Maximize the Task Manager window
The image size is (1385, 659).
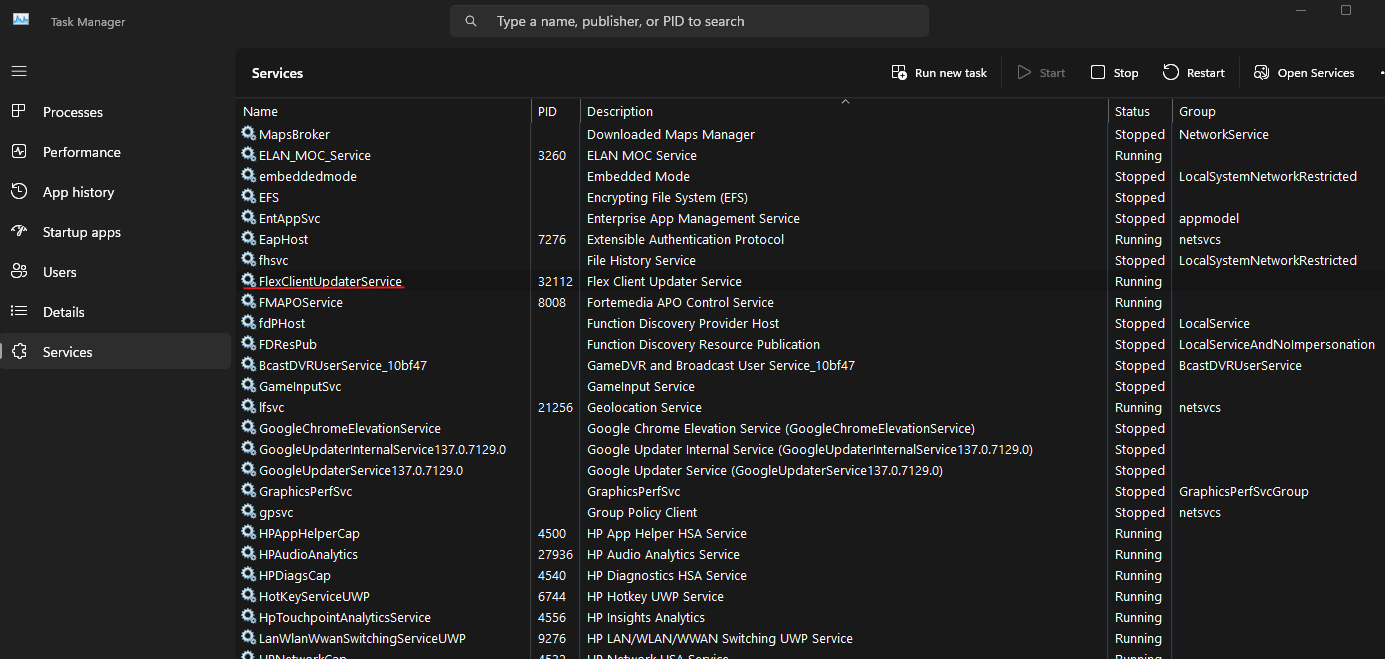tap(1346, 10)
